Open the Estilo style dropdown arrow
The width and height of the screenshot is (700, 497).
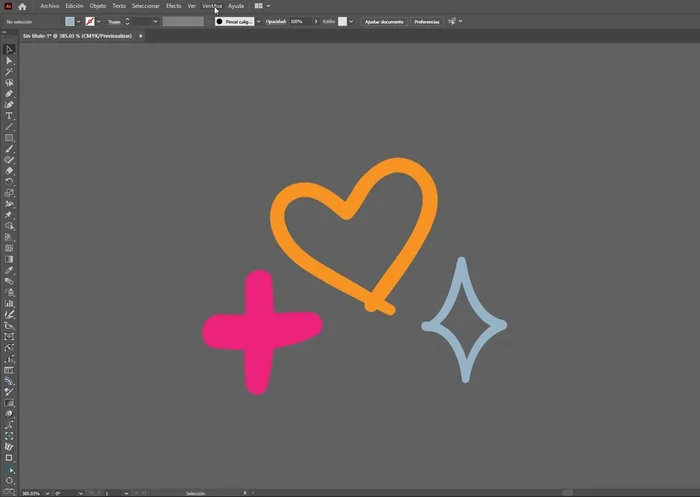tap(351, 21)
